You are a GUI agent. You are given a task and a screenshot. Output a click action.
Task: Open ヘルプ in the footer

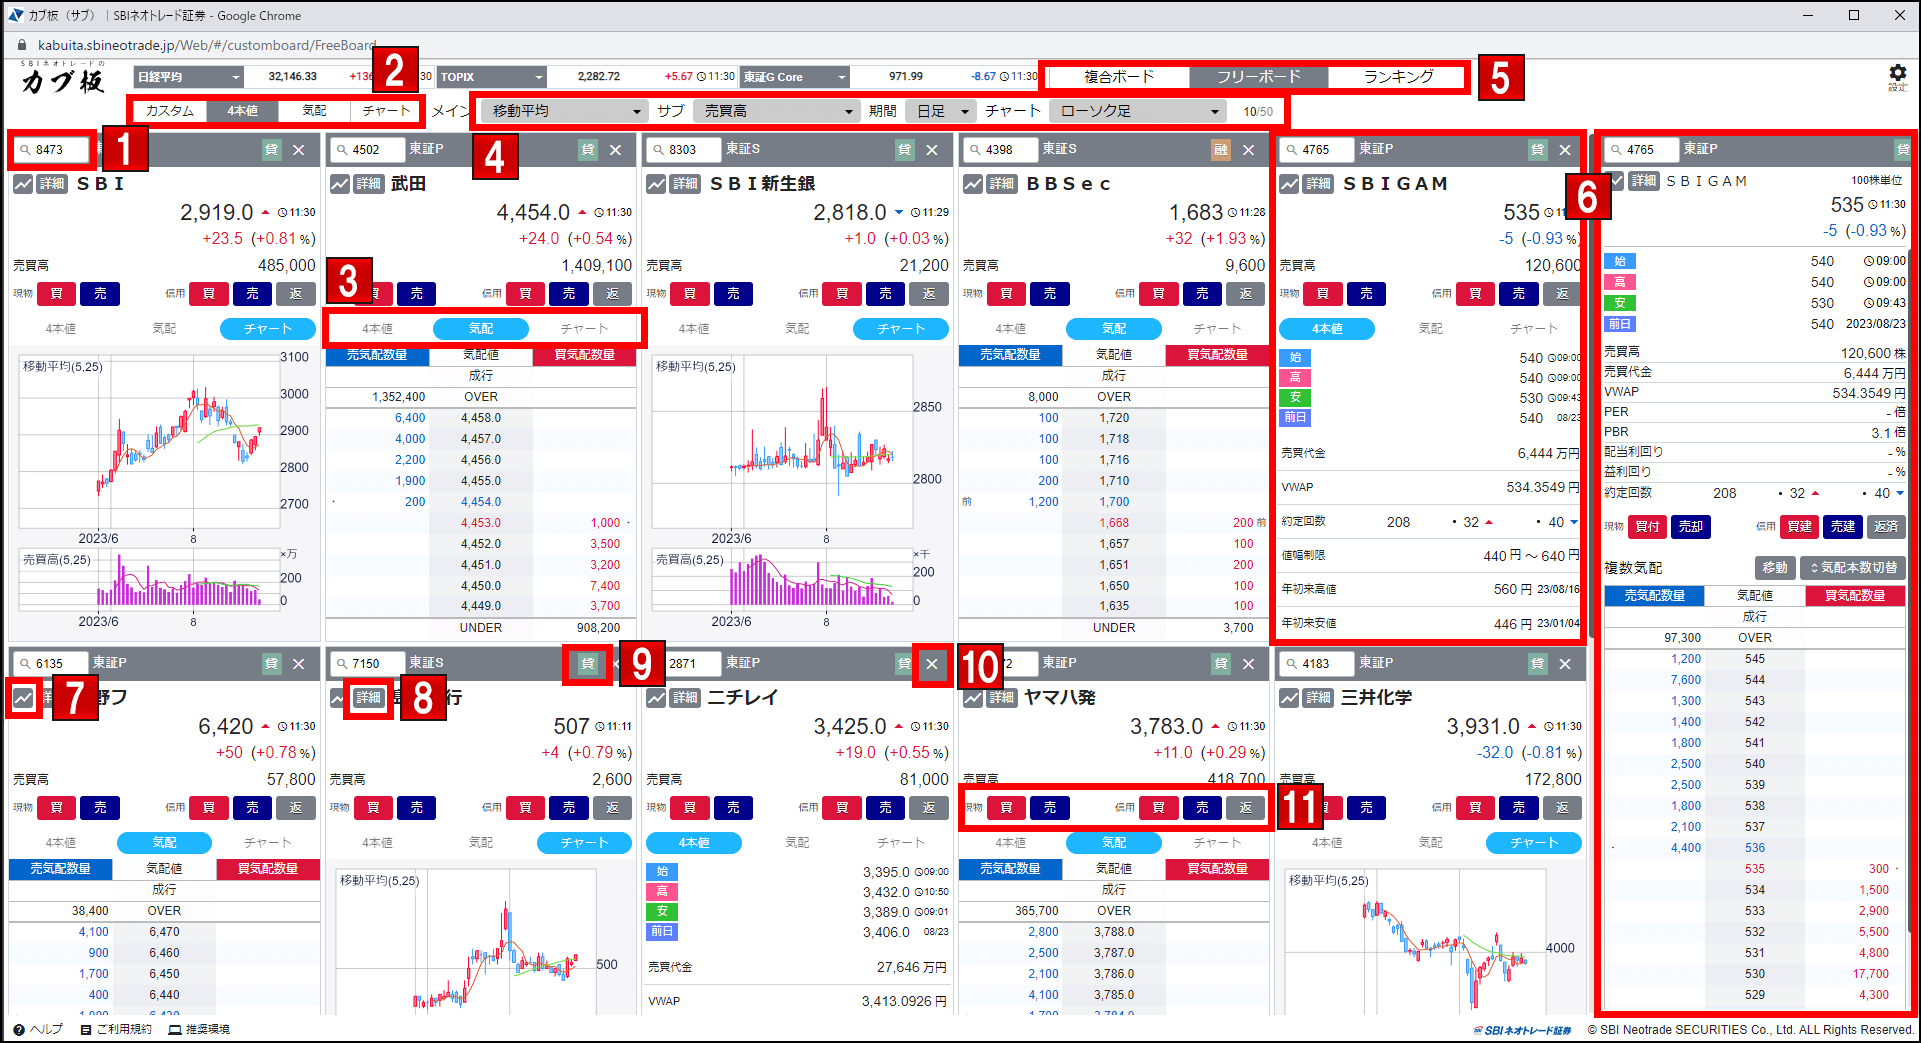click(x=38, y=1029)
